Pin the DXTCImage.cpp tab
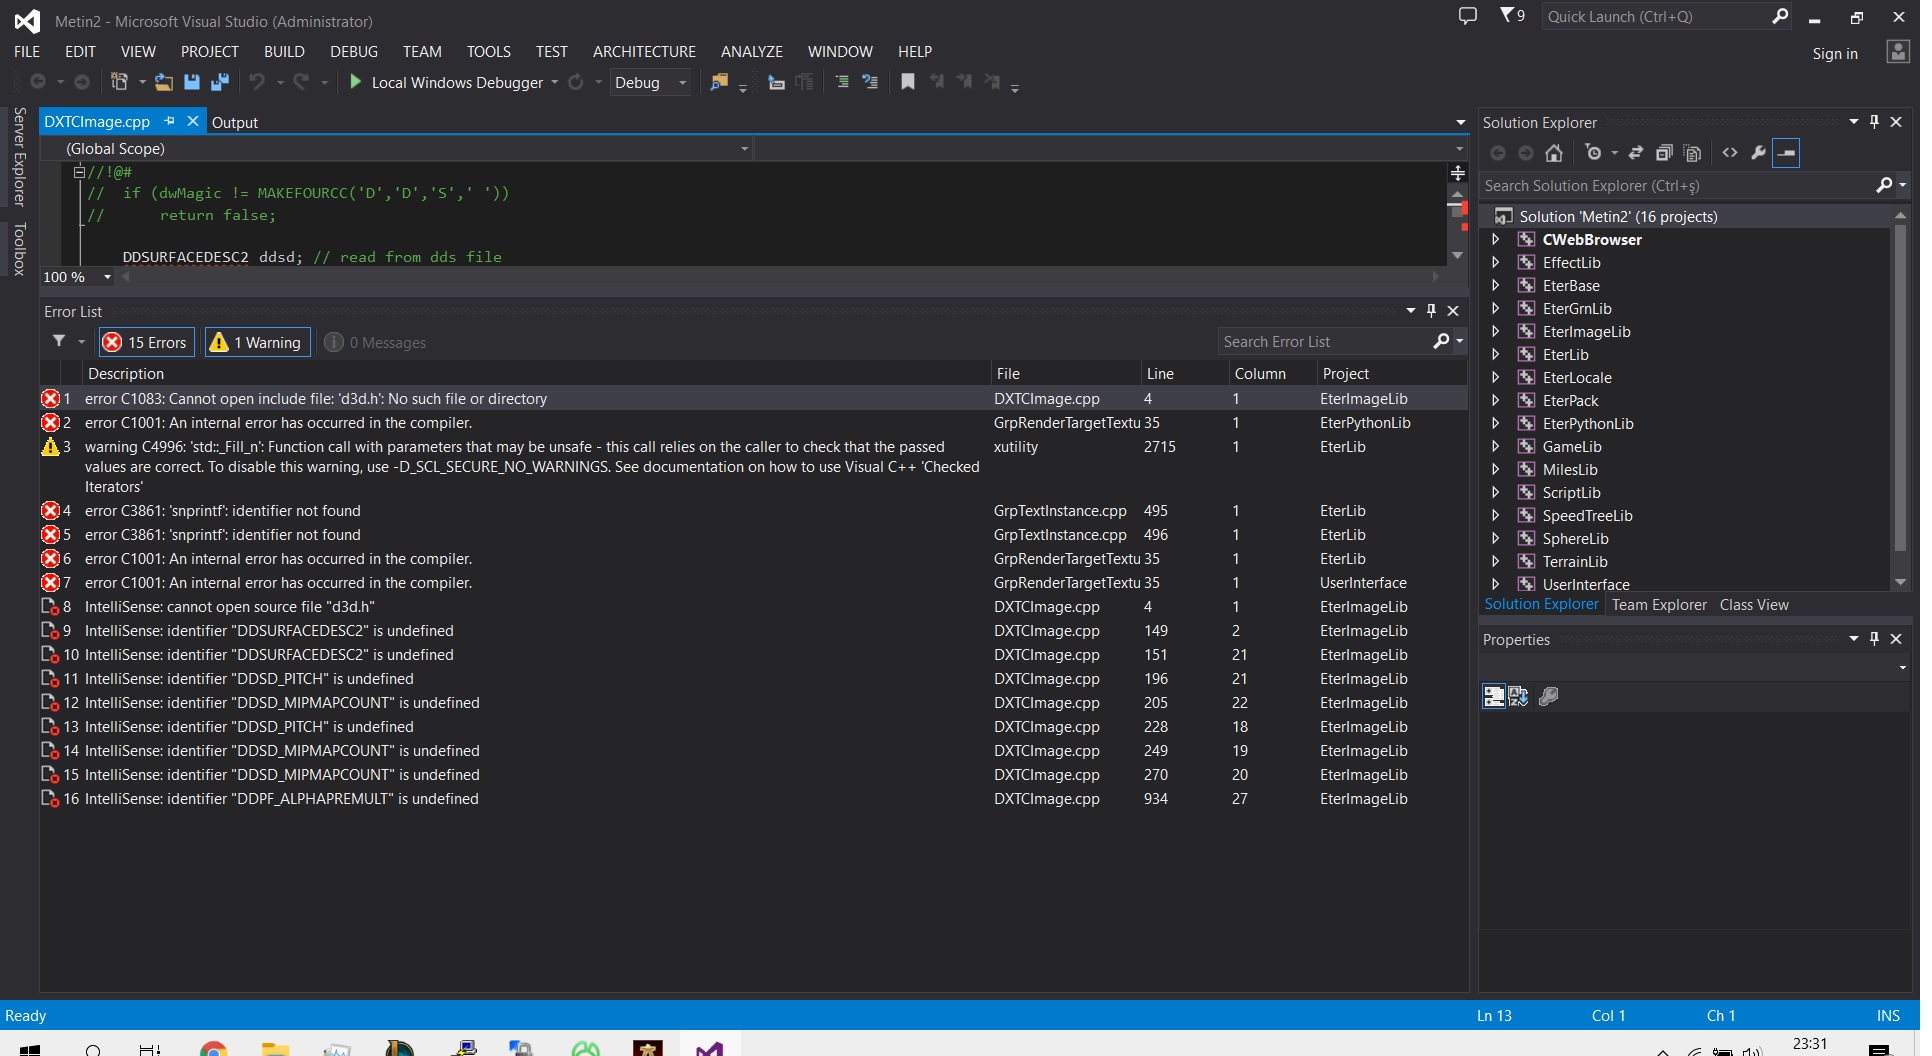The image size is (1932, 1056). tap(170, 121)
